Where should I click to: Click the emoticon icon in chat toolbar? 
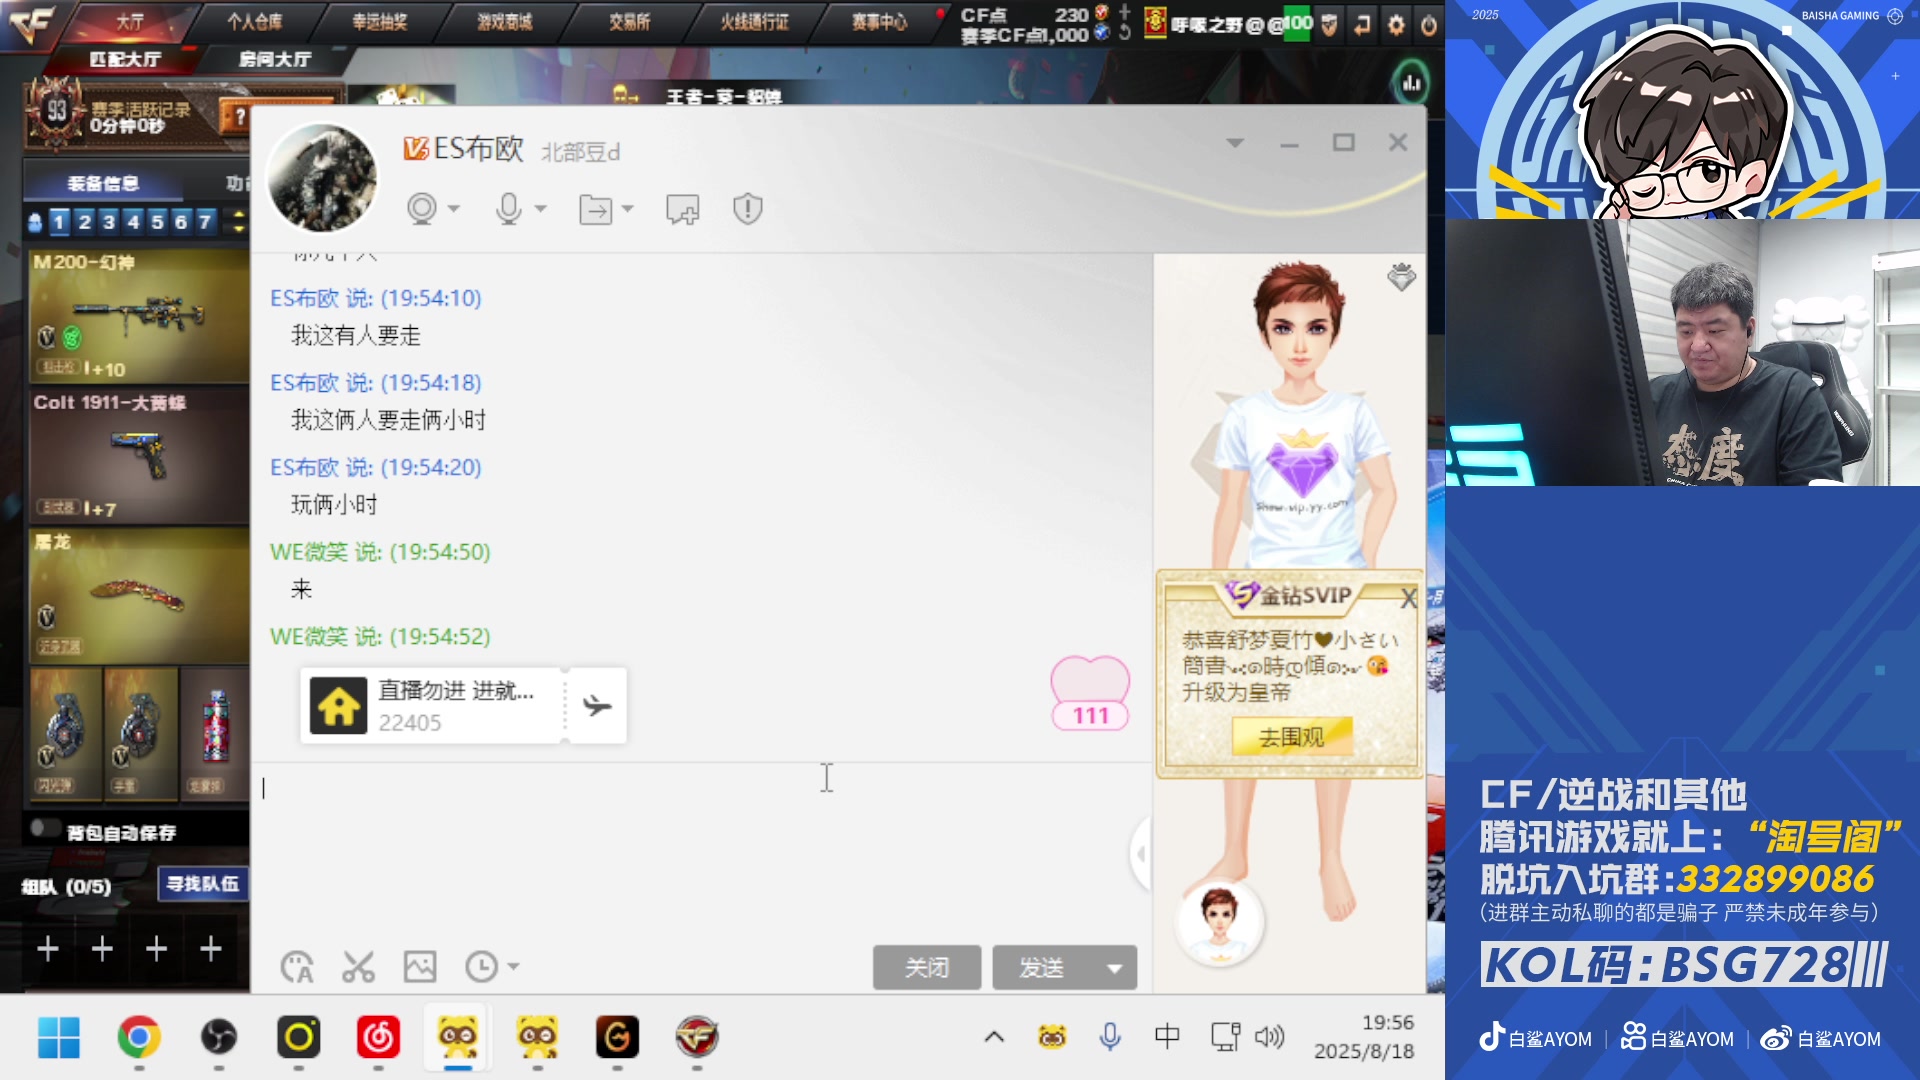point(297,967)
